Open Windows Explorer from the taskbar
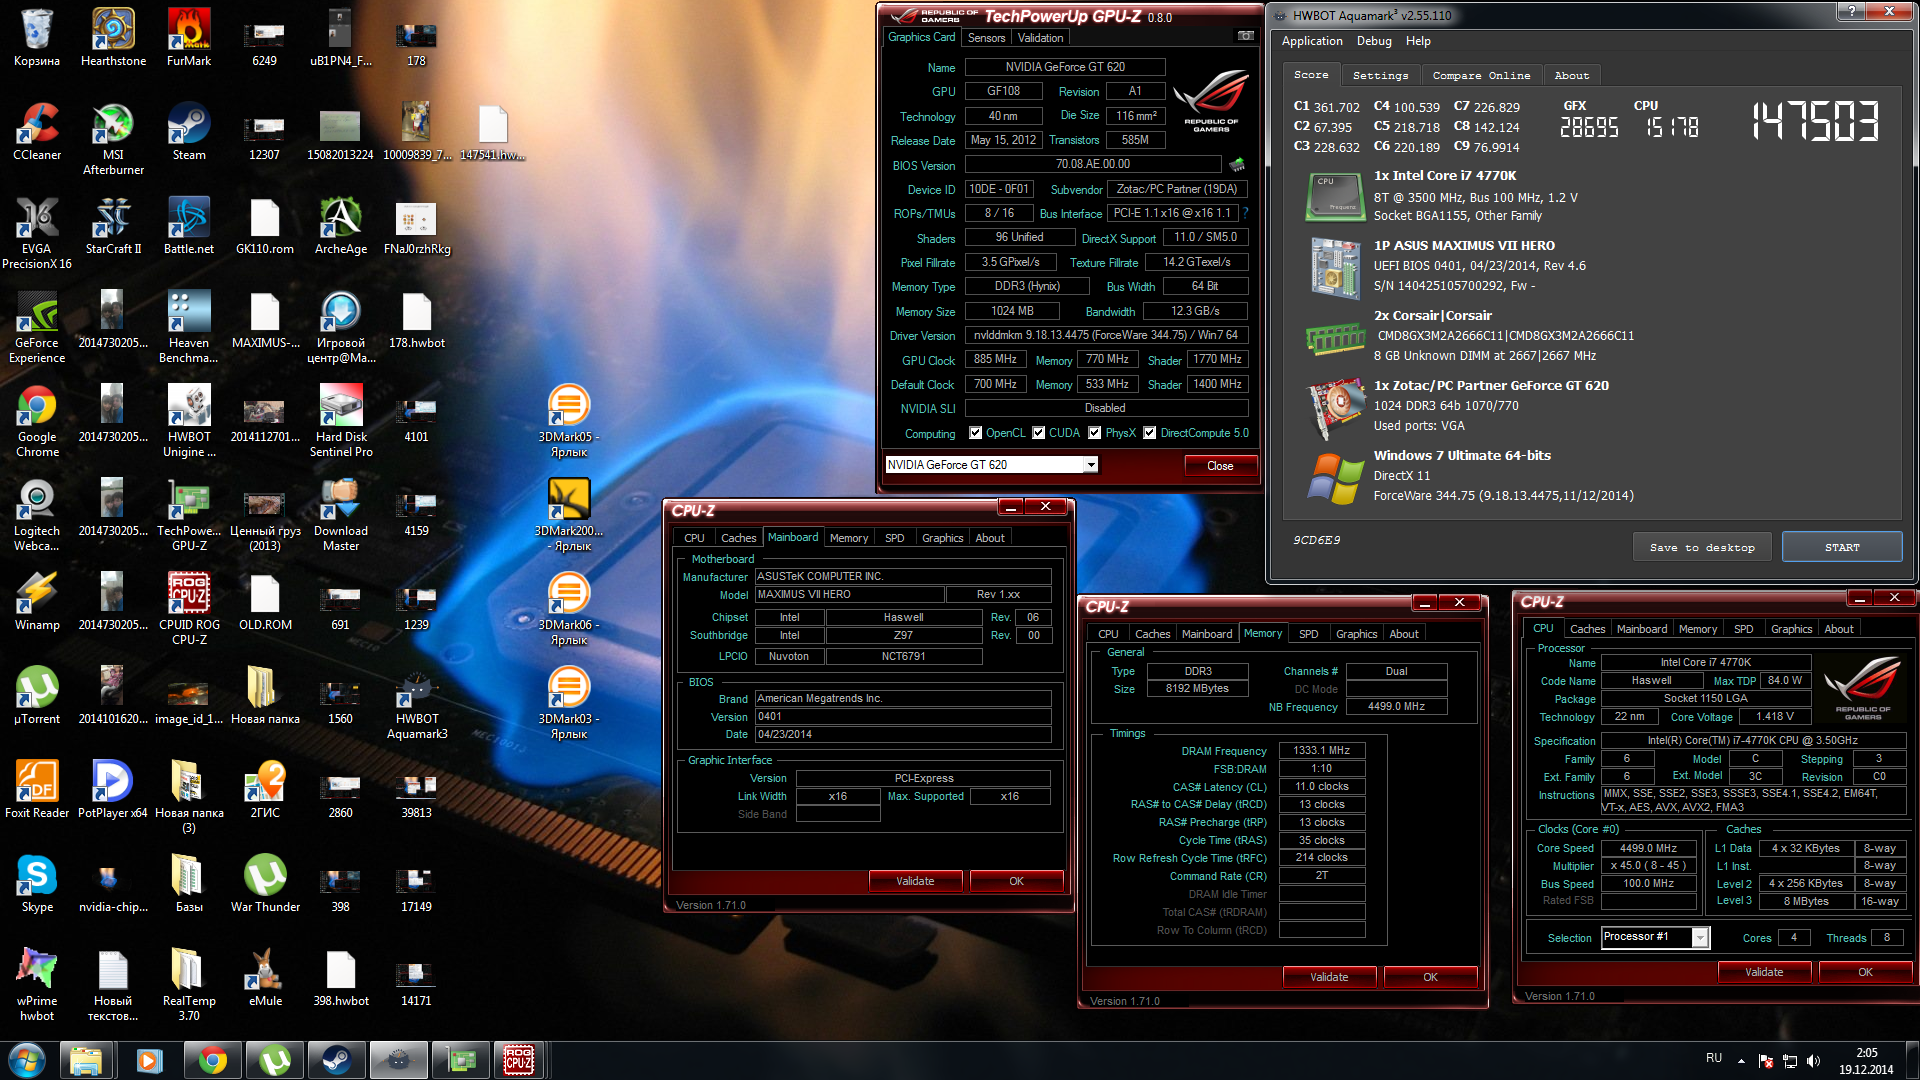 point(86,1060)
